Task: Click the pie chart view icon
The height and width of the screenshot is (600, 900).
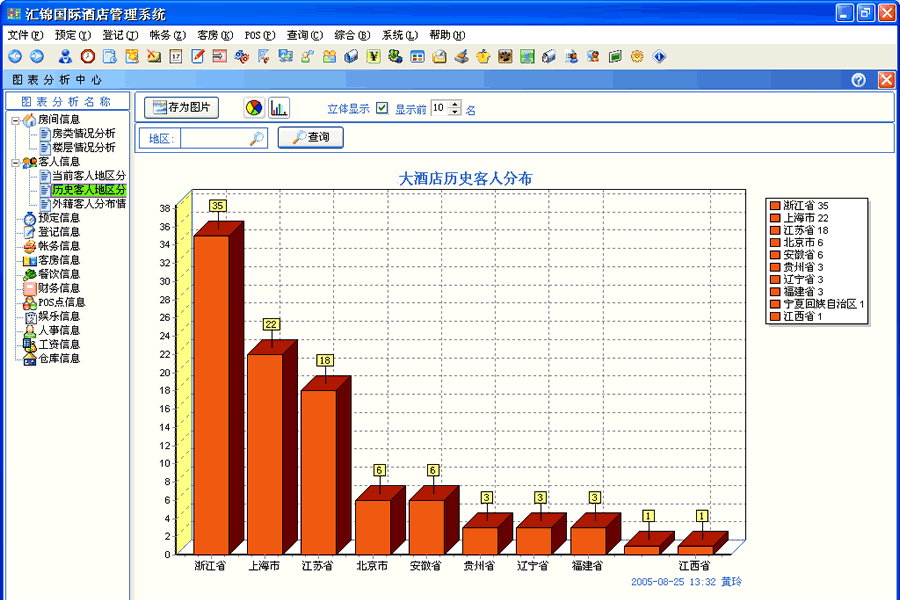Action: pos(255,108)
